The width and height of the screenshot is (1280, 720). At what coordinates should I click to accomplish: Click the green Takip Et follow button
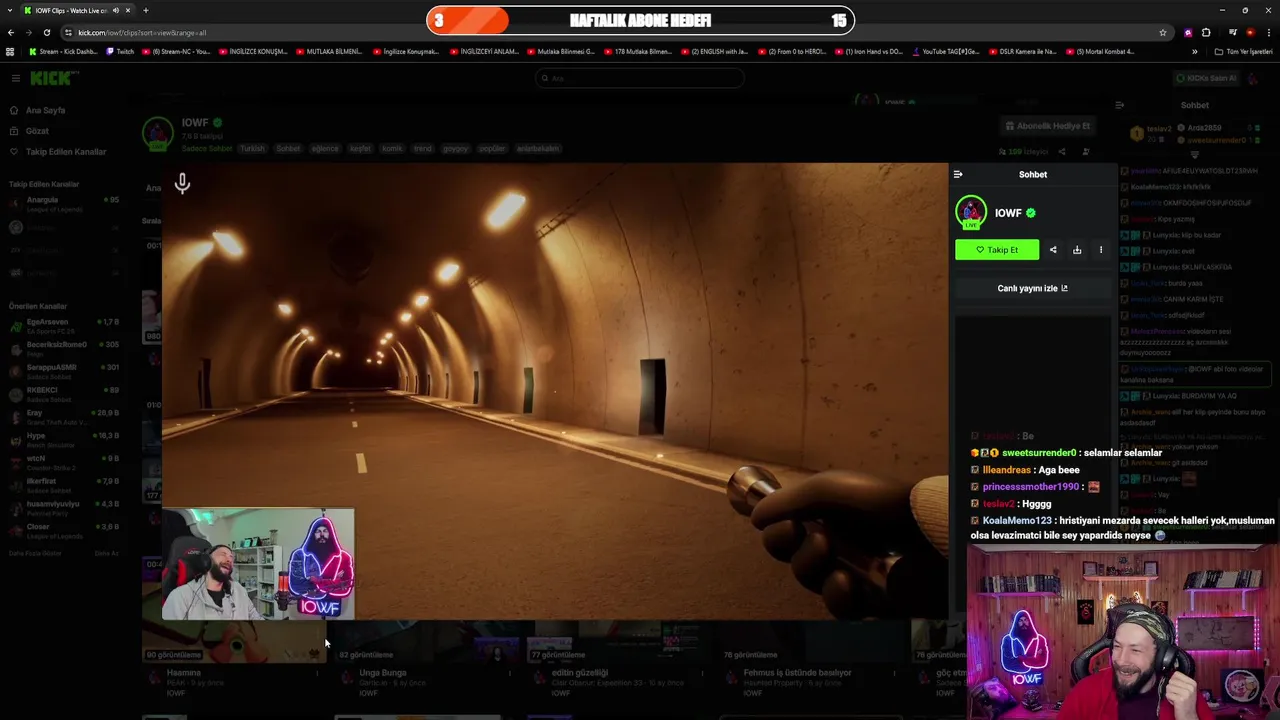[997, 250]
